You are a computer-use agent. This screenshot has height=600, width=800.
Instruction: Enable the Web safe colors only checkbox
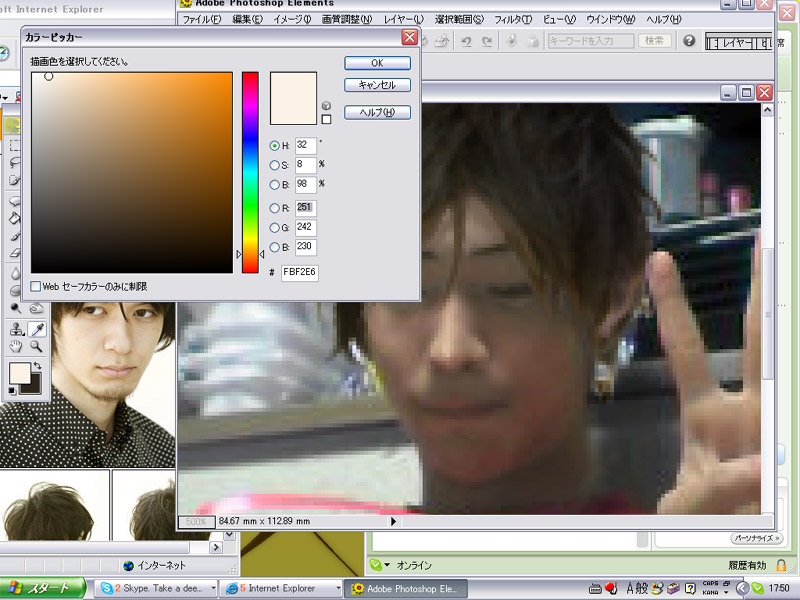point(36,286)
